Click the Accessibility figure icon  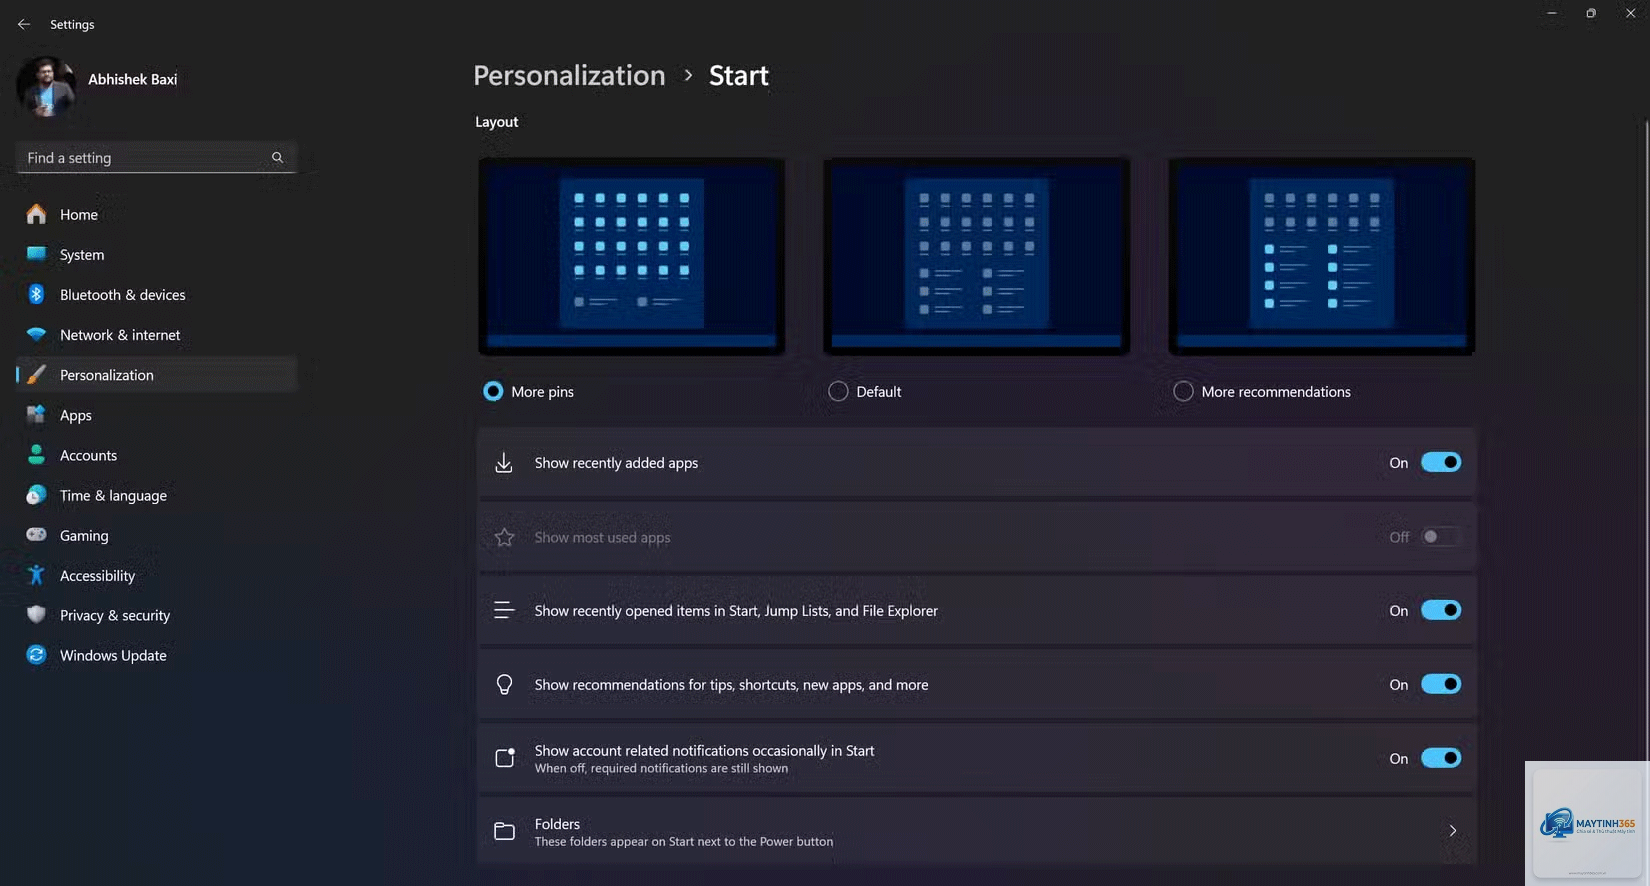click(x=36, y=575)
